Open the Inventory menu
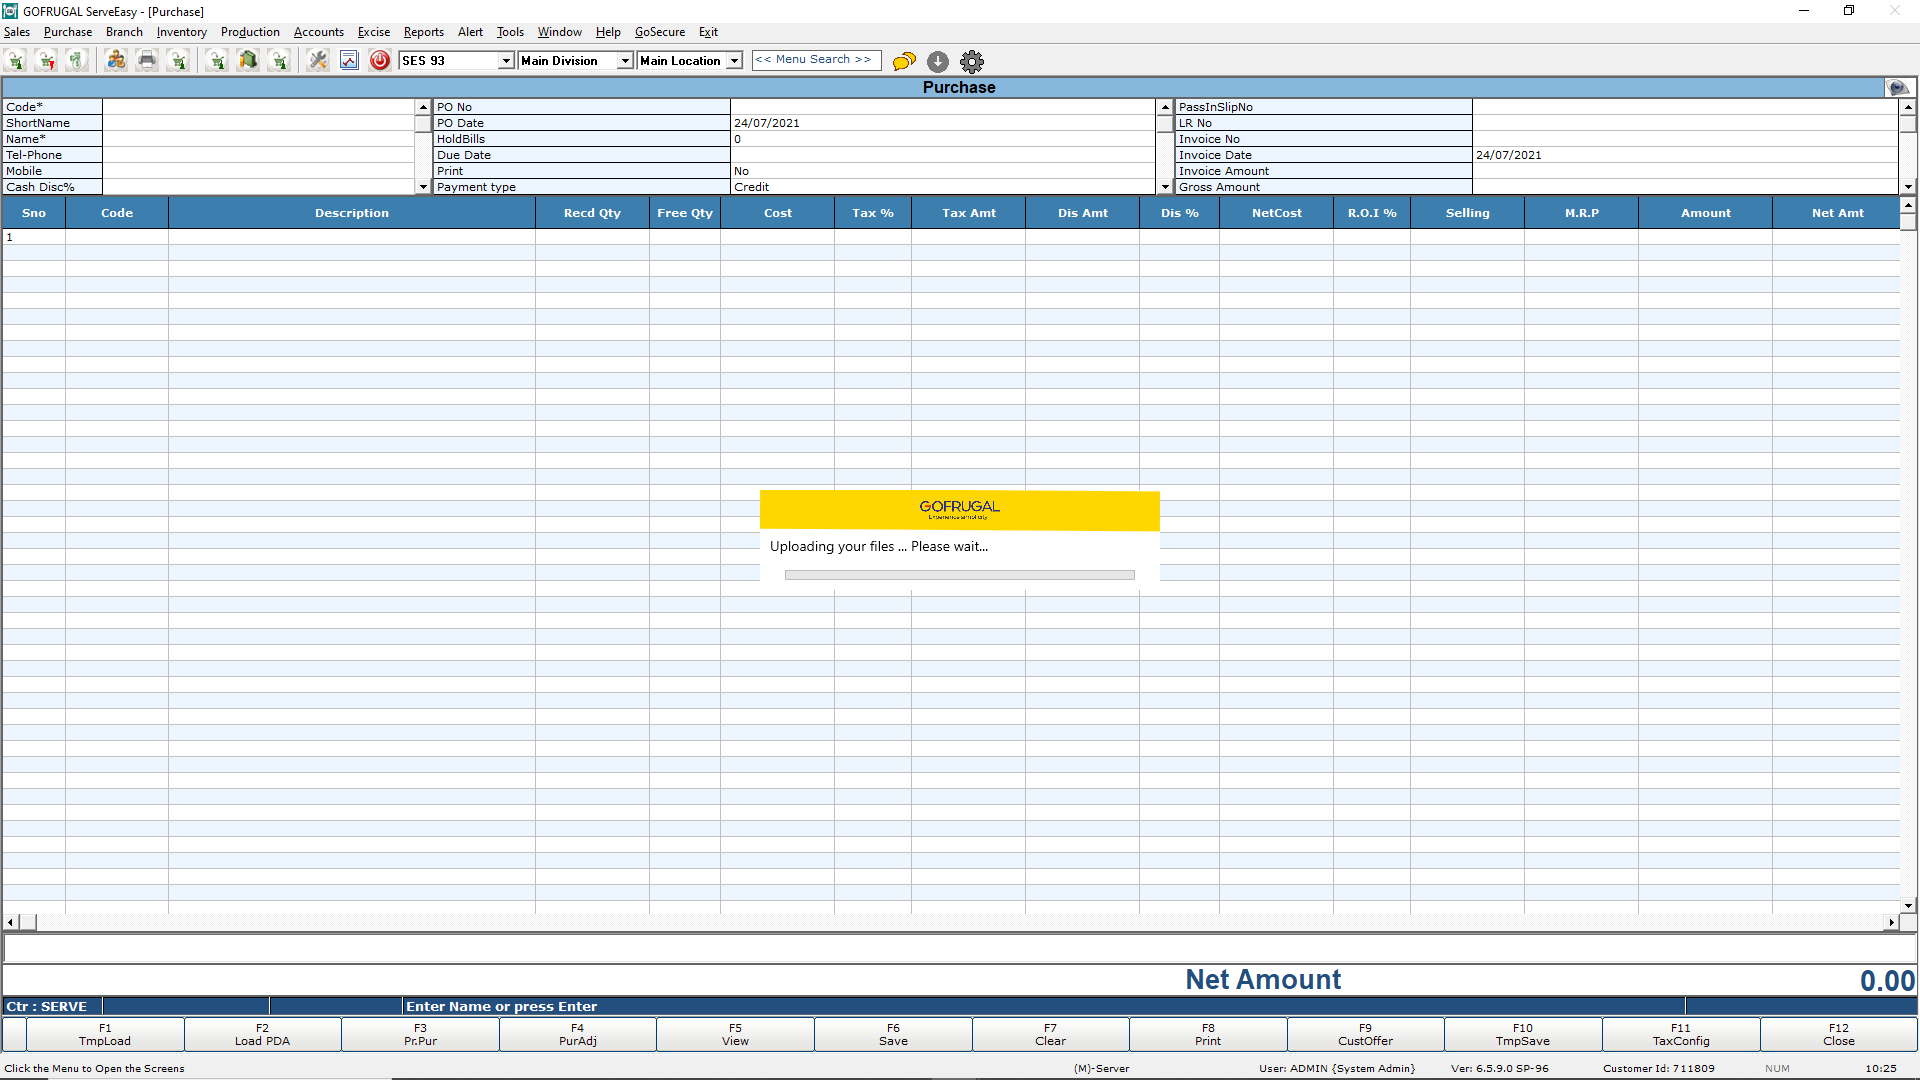 pos(181,32)
